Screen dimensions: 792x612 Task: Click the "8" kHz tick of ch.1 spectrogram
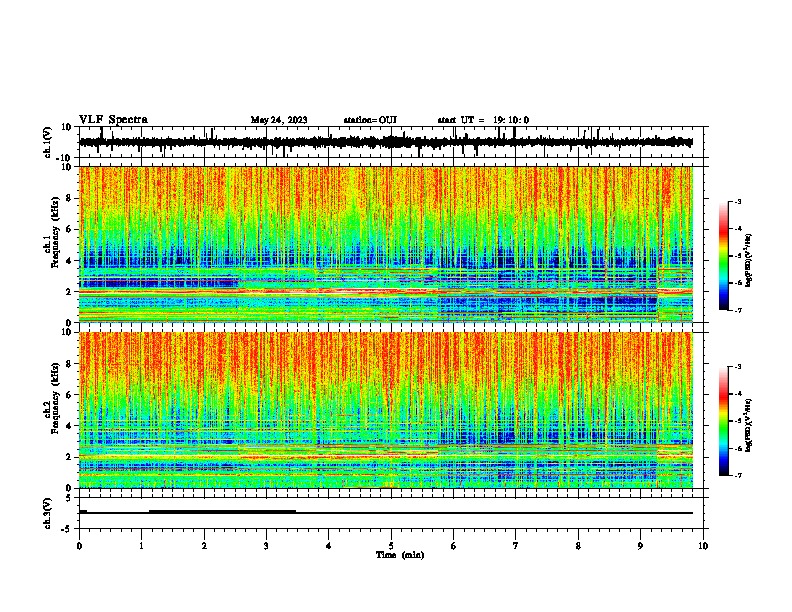(x=69, y=198)
